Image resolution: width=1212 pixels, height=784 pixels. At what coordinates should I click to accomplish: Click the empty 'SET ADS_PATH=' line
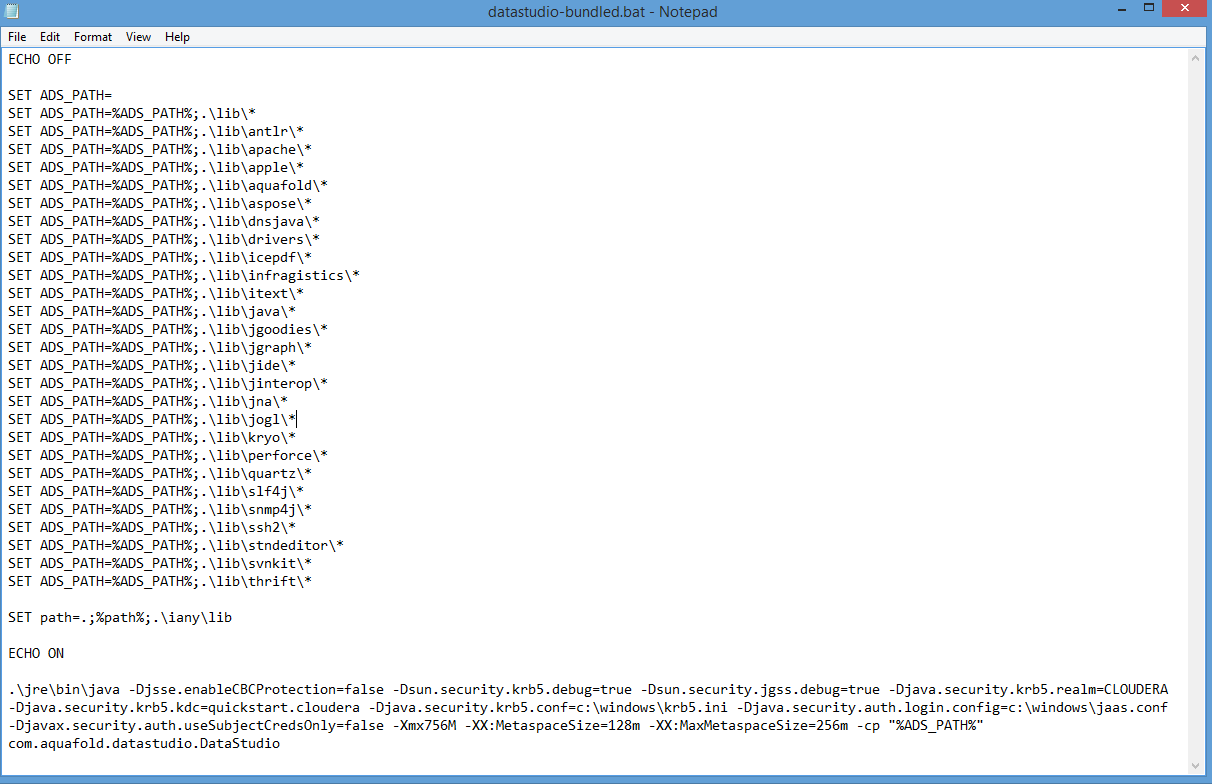pos(60,95)
